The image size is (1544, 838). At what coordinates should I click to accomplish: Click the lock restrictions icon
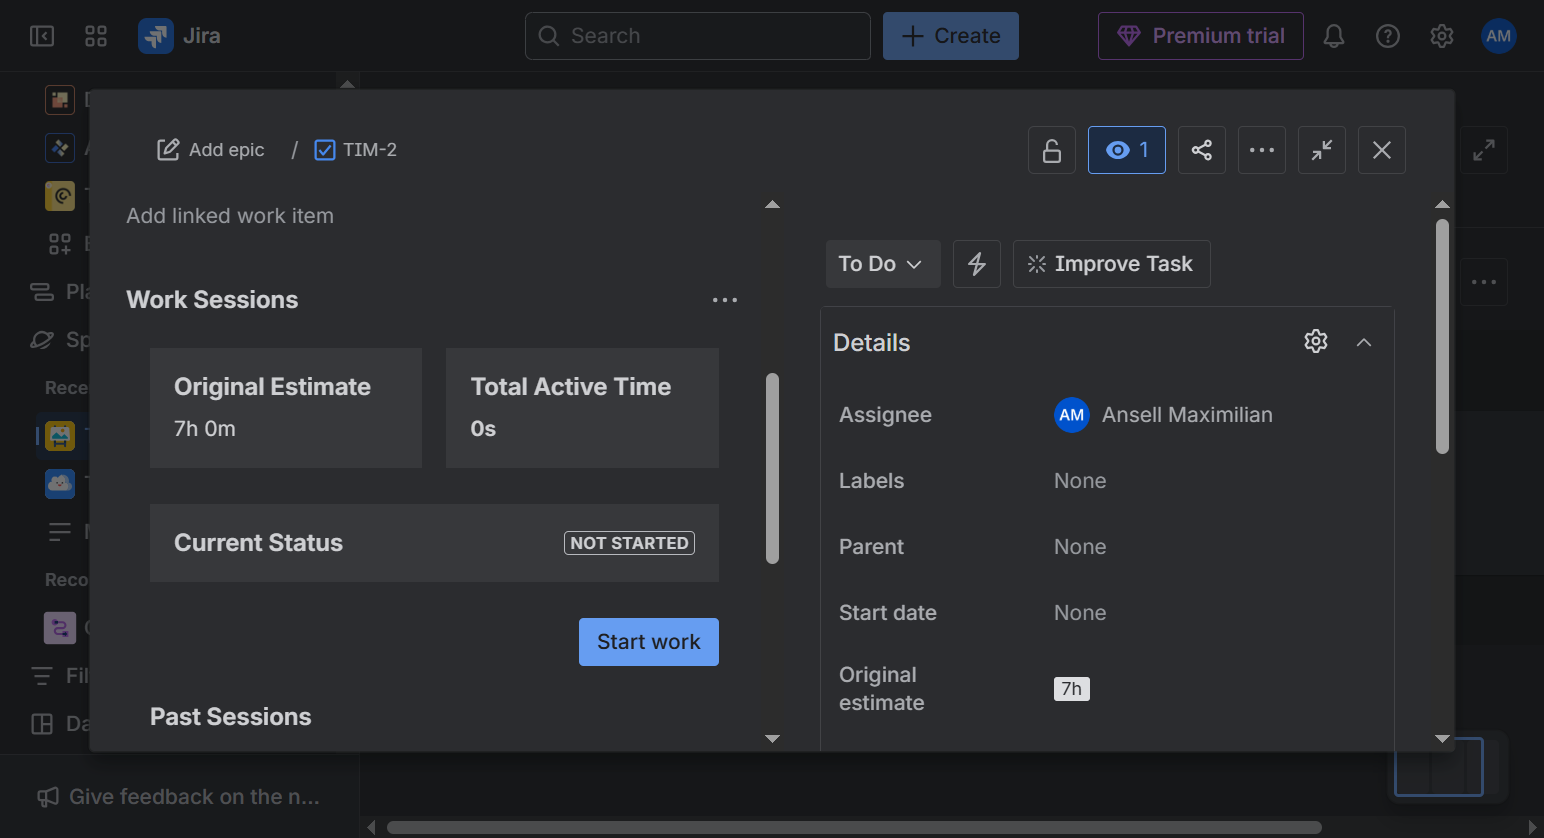1052,150
